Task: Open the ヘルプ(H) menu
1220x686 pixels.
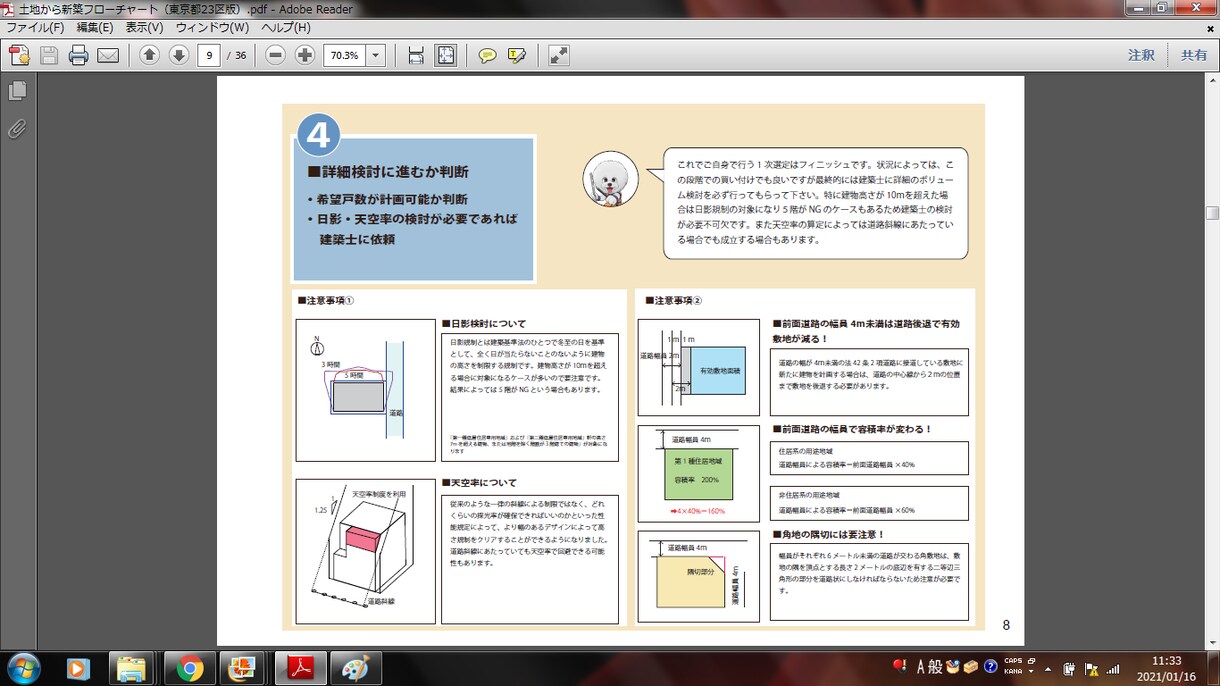Action: pyautogui.click(x=285, y=28)
